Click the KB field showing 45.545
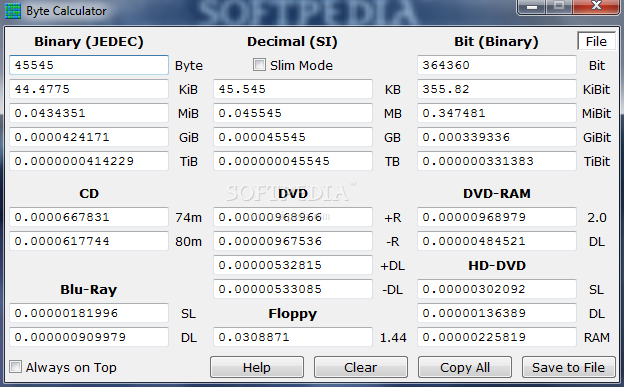The height and width of the screenshot is (387, 624). click(x=293, y=89)
